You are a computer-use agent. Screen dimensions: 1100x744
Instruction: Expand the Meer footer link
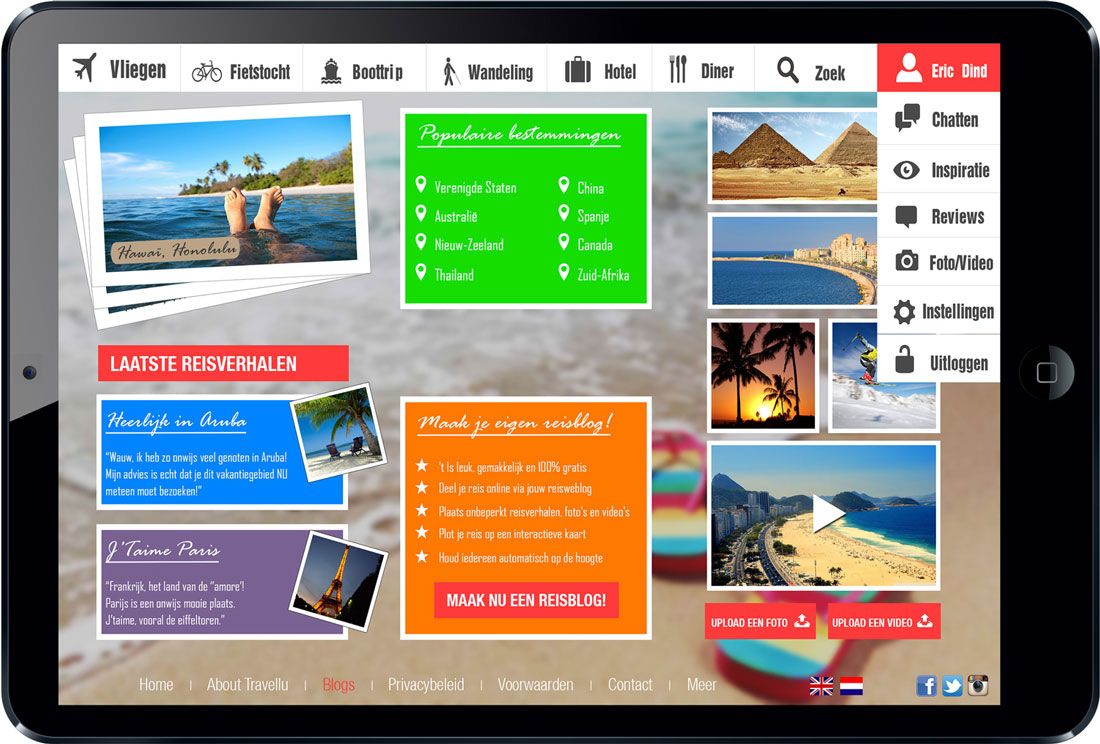click(x=701, y=685)
